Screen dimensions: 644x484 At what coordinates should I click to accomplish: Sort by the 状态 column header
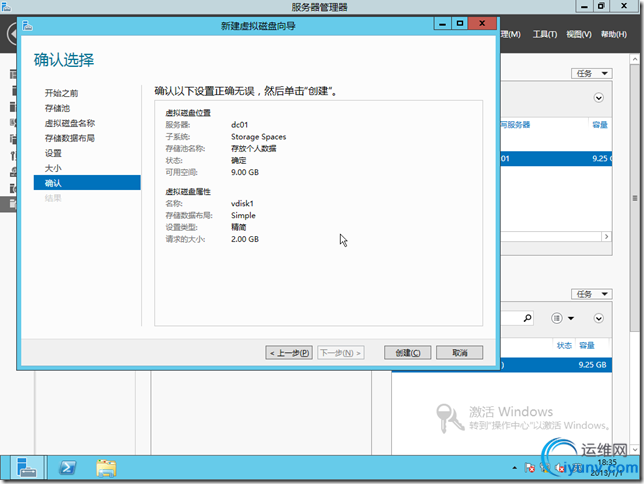click(x=564, y=346)
